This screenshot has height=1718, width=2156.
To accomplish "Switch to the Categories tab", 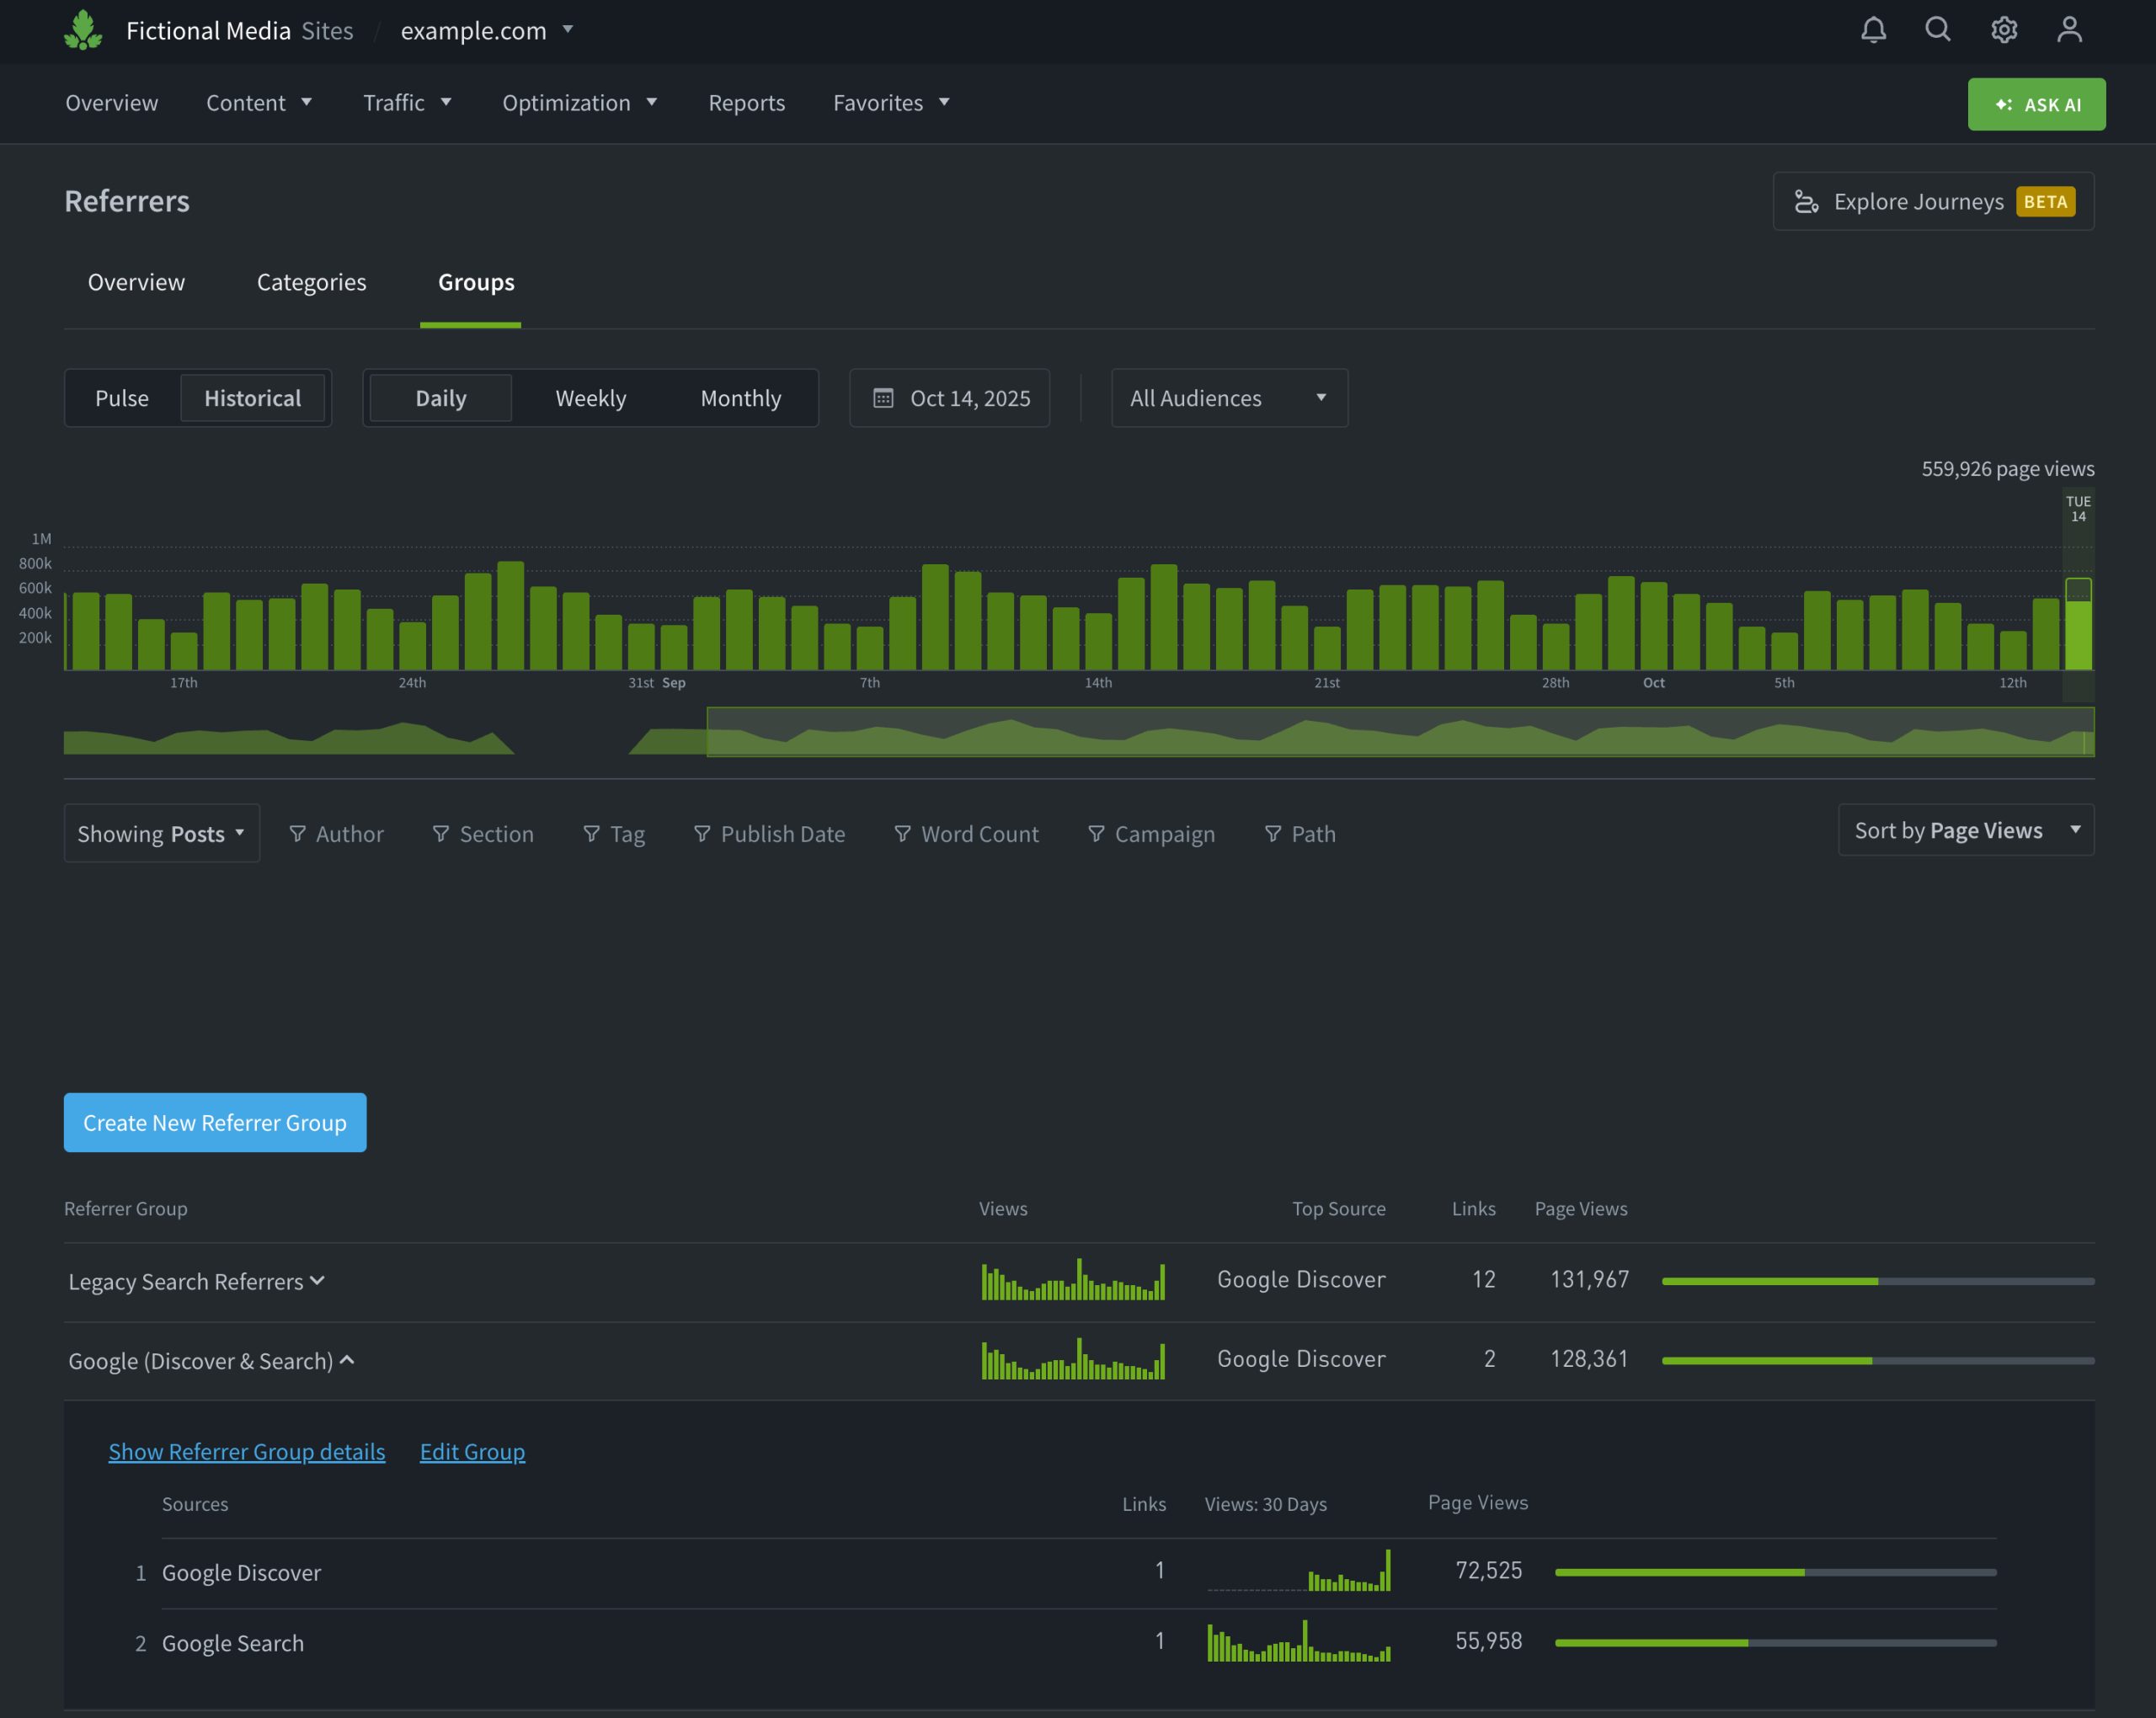I will coord(311,282).
